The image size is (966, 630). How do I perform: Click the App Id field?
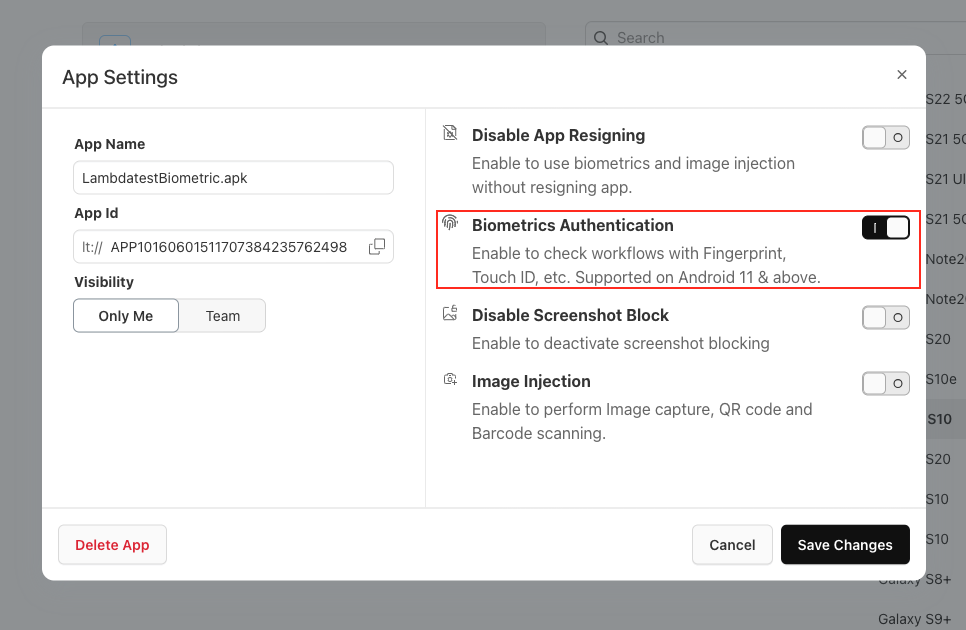click(x=228, y=247)
